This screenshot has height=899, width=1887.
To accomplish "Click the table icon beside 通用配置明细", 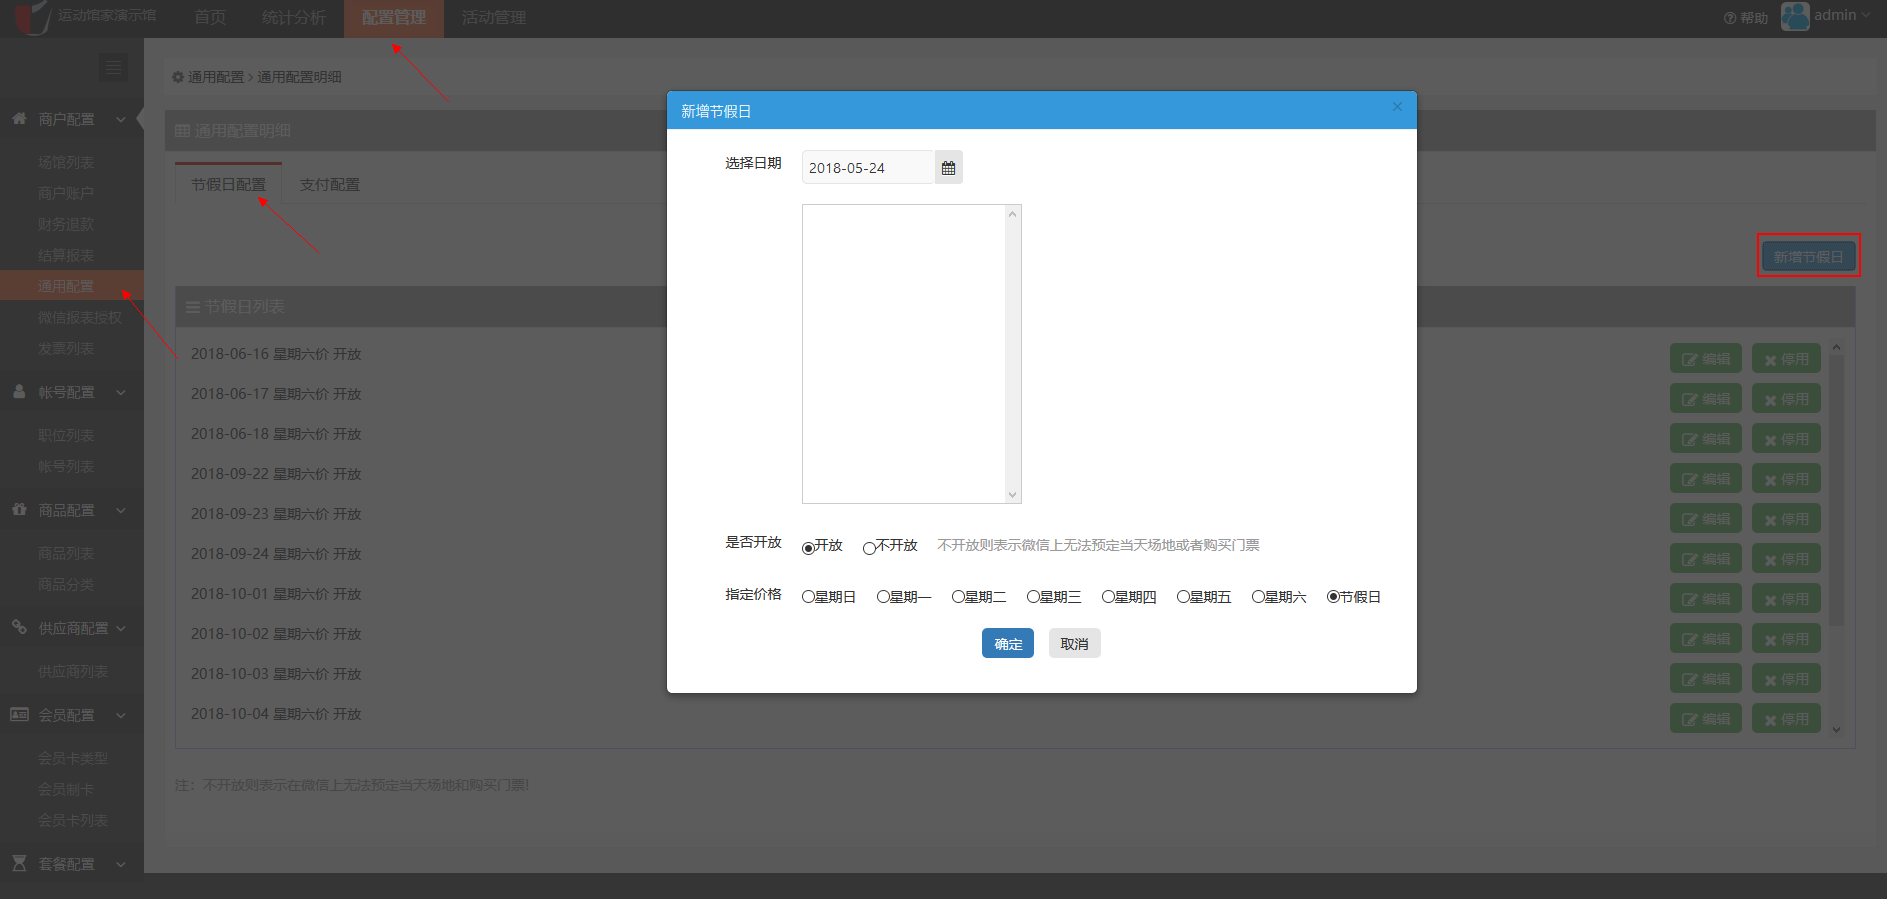I will (182, 131).
